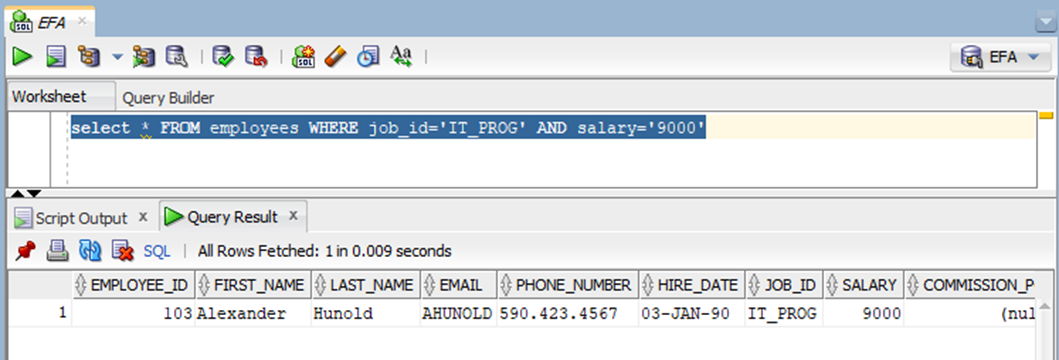Sort by the LAST_NAME column header
This screenshot has height=360, width=1059.
point(365,285)
